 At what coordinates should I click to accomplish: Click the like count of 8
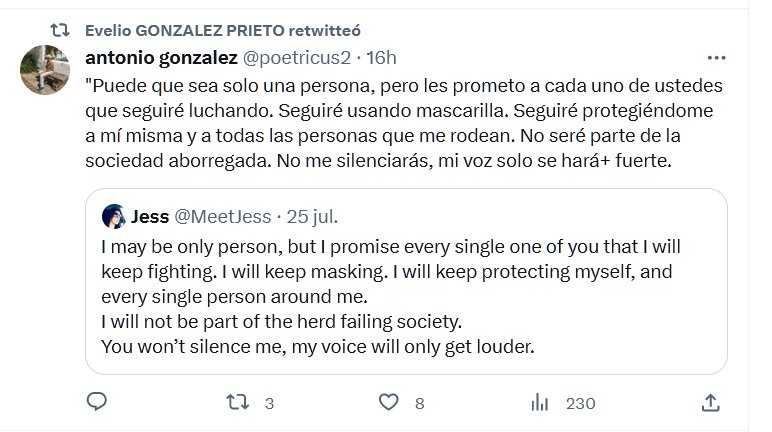(420, 403)
